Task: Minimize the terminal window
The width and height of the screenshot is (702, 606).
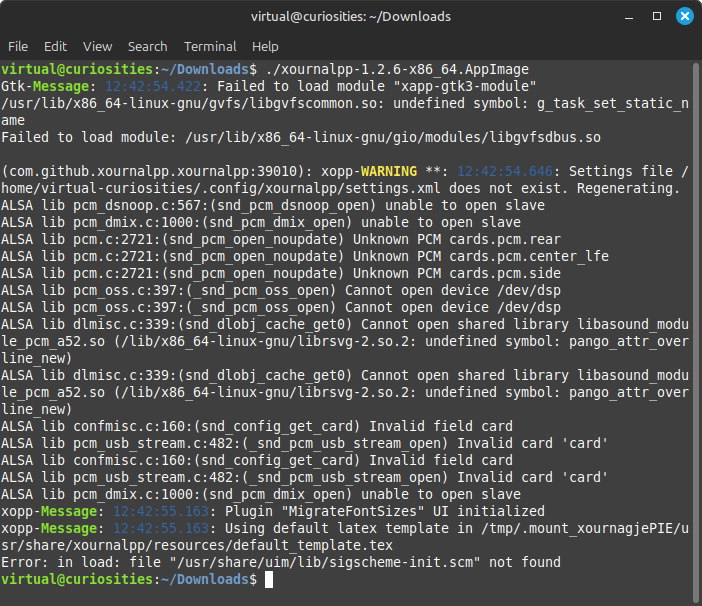Action: (629, 17)
